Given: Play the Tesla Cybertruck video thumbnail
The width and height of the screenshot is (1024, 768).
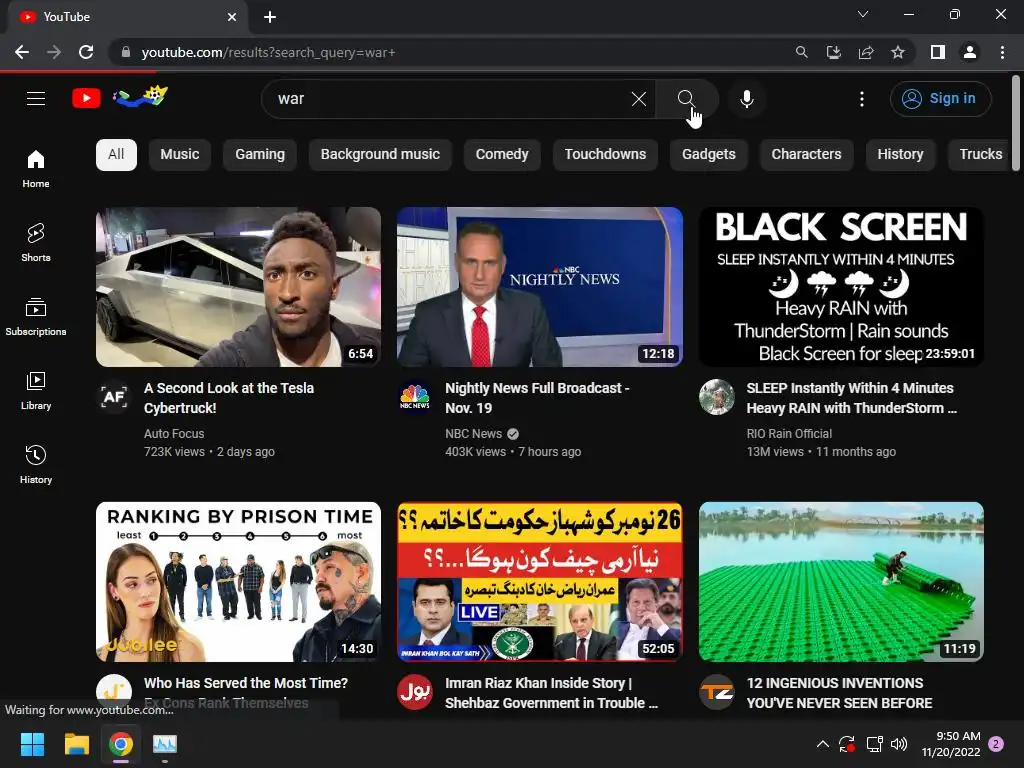Looking at the screenshot, I should pos(238,287).
